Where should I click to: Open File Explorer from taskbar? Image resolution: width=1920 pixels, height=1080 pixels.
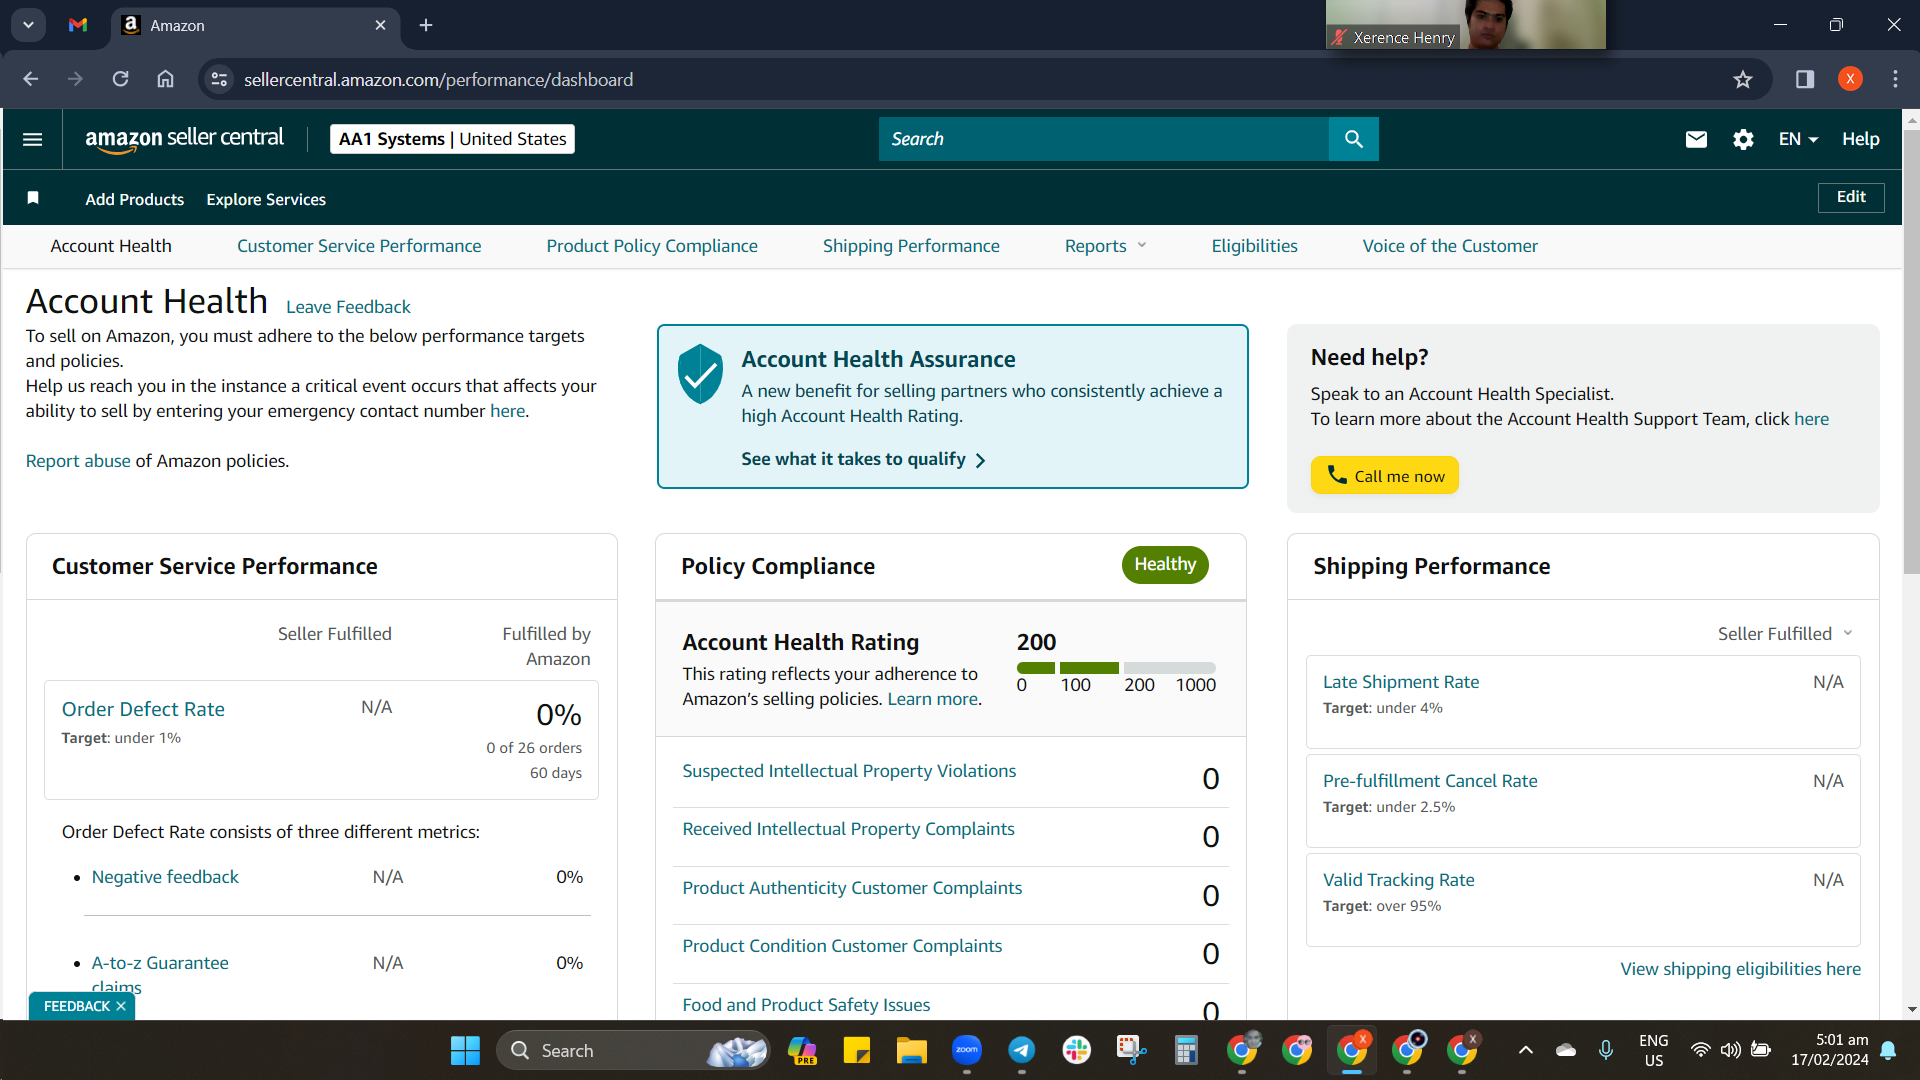click(x=911, y=1050)
